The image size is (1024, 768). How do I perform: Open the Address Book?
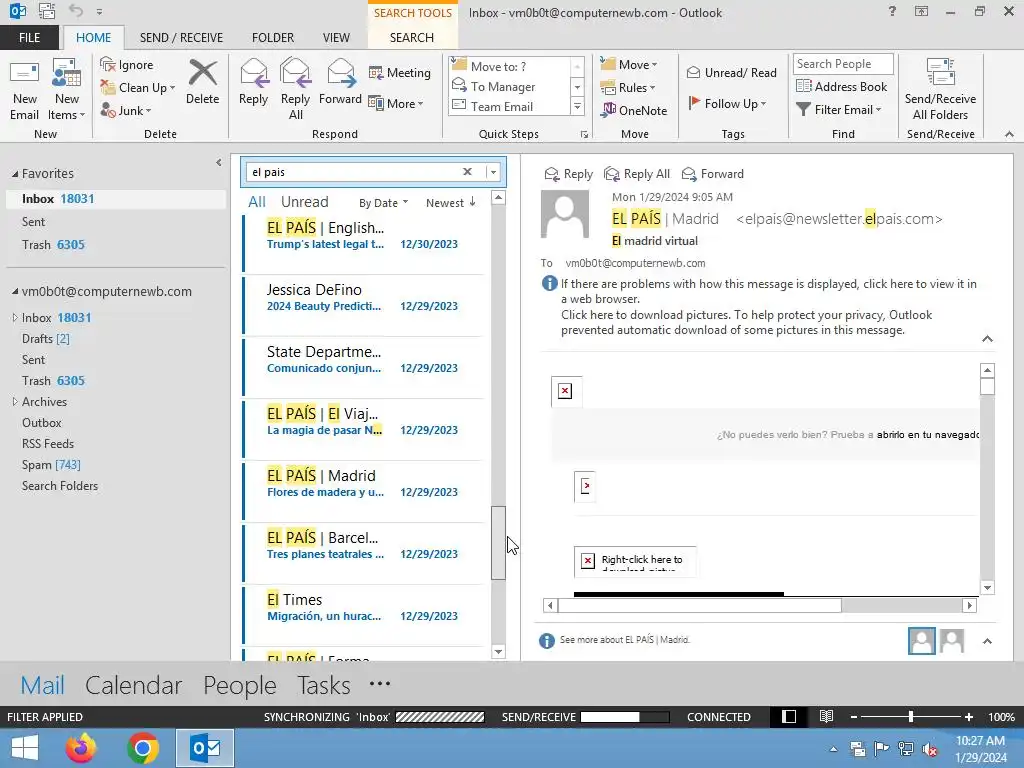[x=842, y=86]
